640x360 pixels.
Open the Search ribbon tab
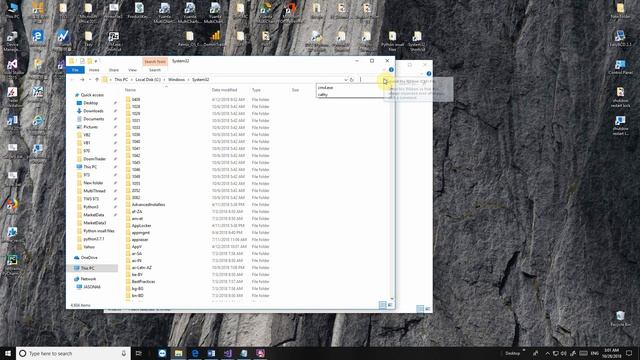click(155, 70)
